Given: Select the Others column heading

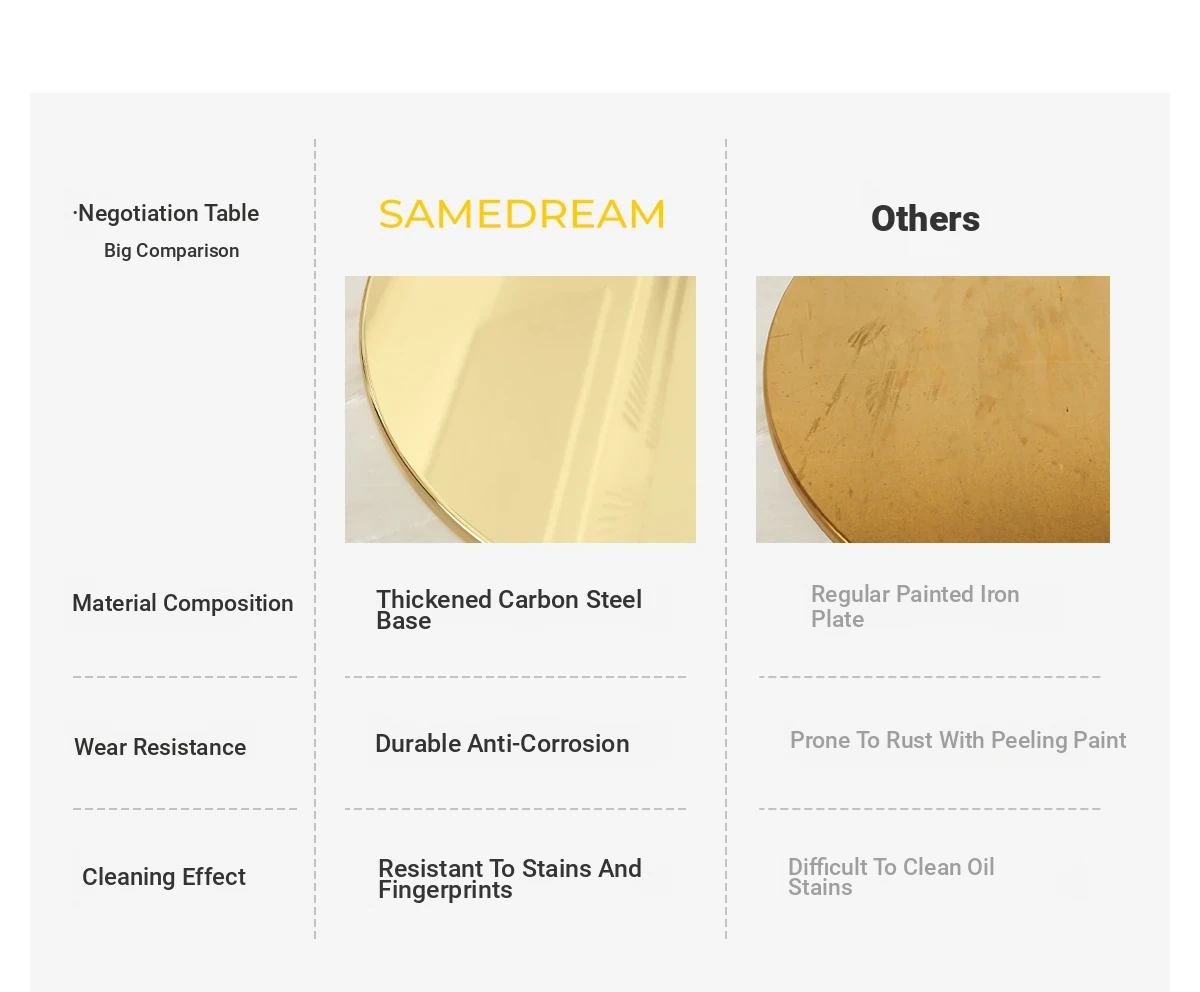Looking at the screenshot, I should pos(925,218).
